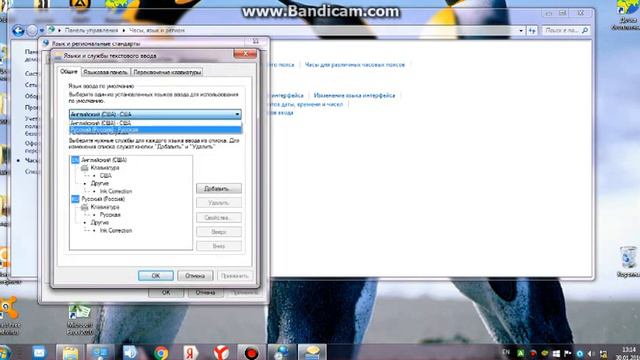The width and height of the screenshot is (640, 360).
Task: Select the Общие tab
Action: [x=69, y=71]
